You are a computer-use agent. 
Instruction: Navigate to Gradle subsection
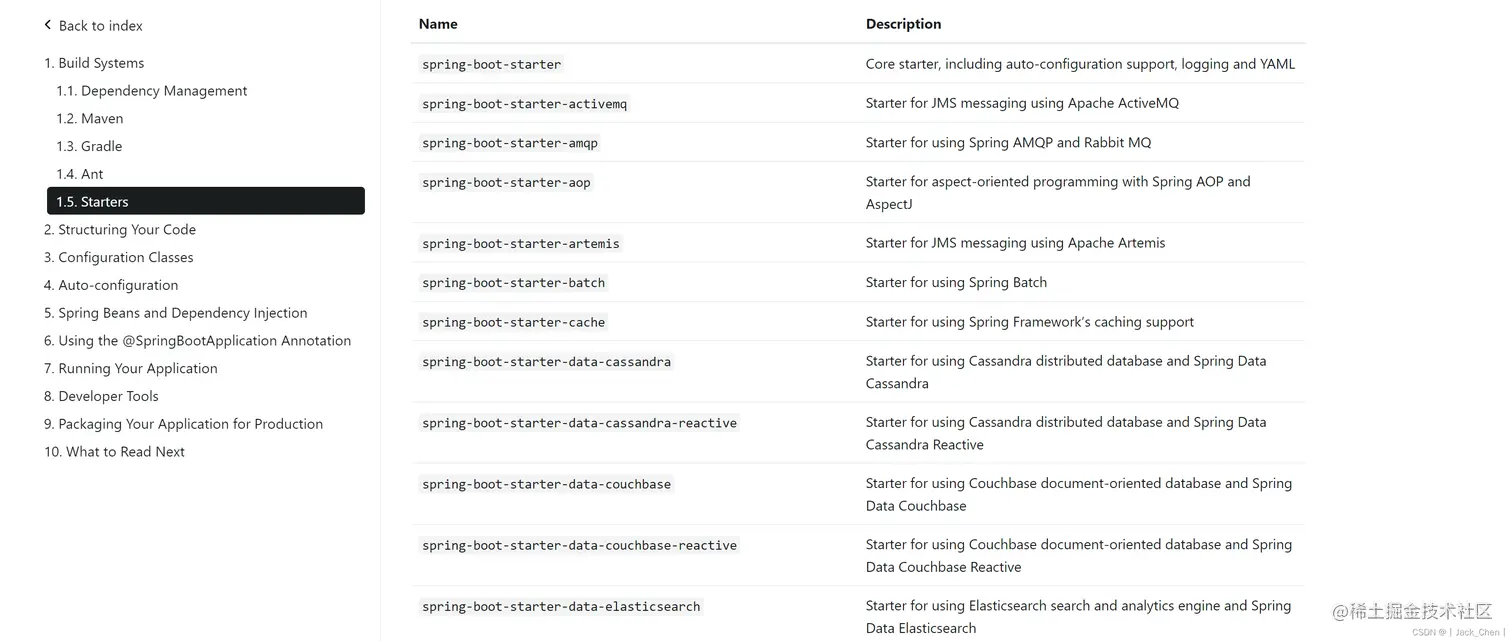(89, 146)
